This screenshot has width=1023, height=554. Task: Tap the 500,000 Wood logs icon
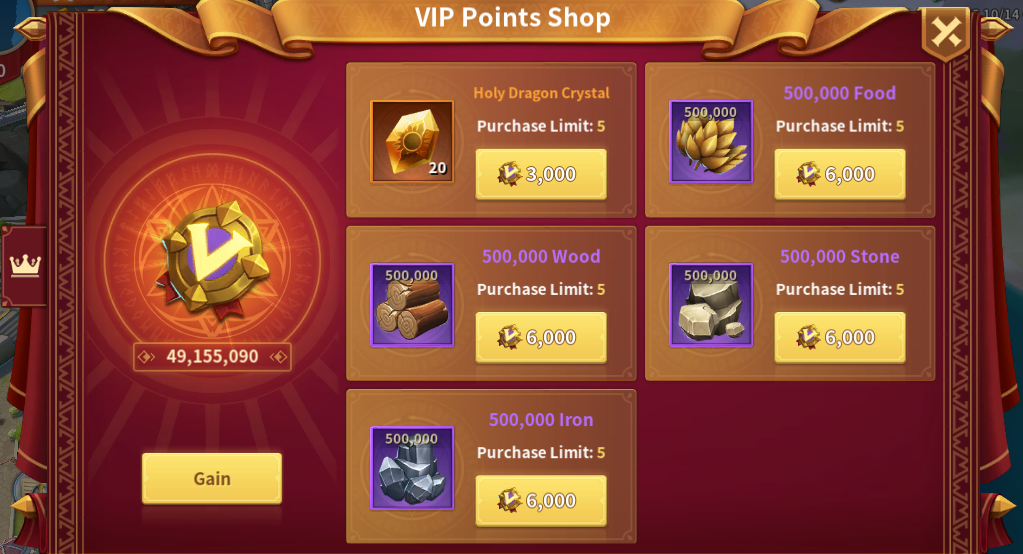click(412, 305)
